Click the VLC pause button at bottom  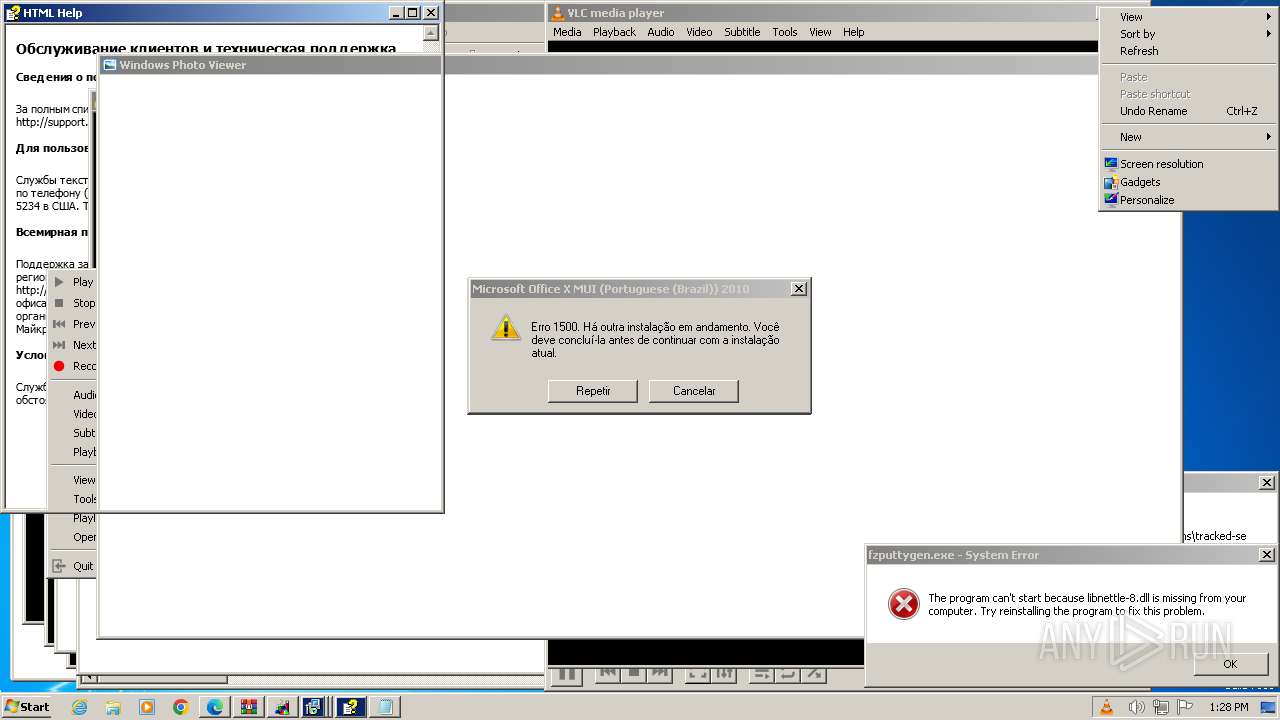(x=566, y=676)
